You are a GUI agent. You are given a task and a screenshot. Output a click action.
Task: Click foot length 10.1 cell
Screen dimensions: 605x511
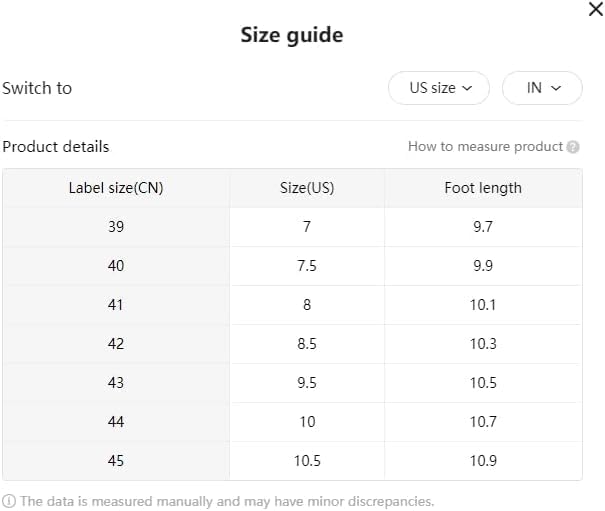click(483, 305)
